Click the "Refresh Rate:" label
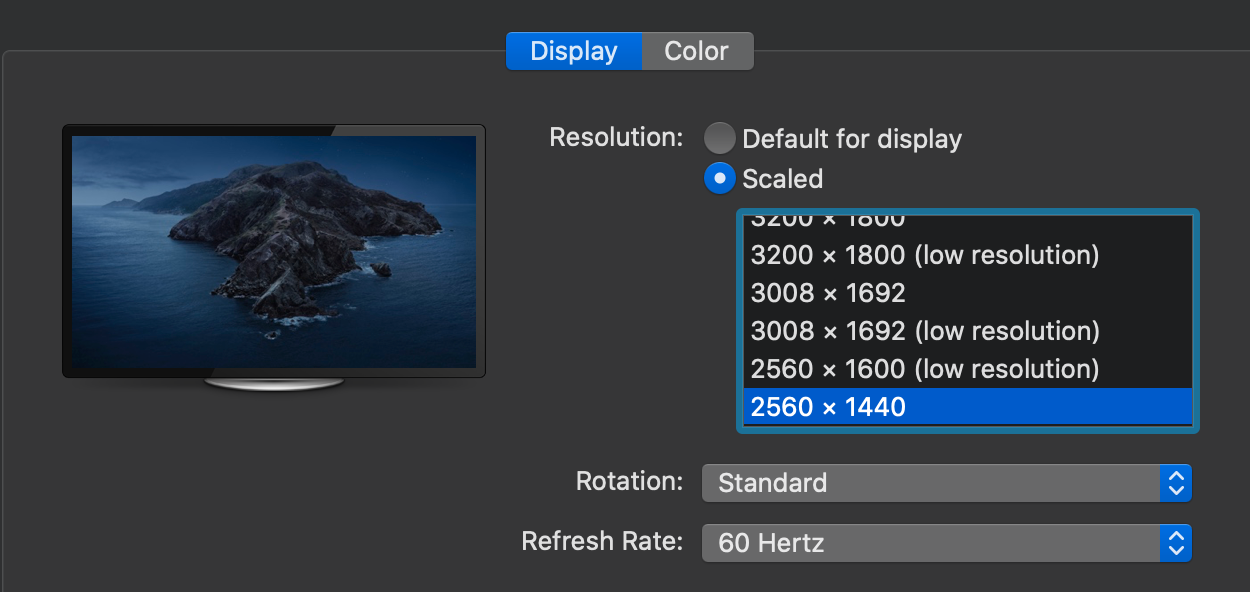The width and height of the screenshot is (1250, 592). point(602,541)
